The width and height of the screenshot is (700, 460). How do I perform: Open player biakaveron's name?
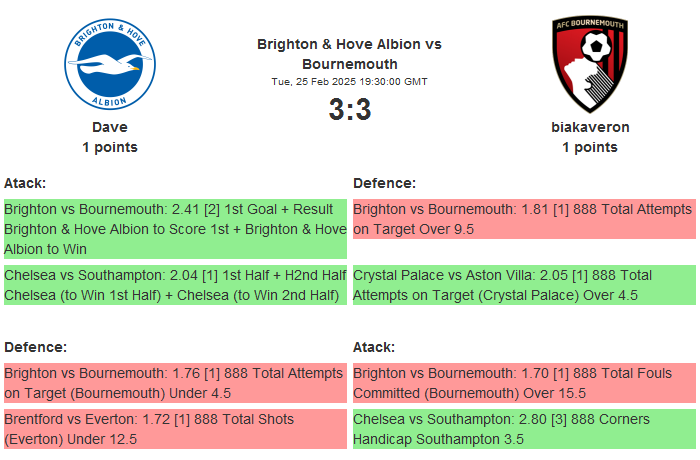pyautogui.click(x=590, y=127)
